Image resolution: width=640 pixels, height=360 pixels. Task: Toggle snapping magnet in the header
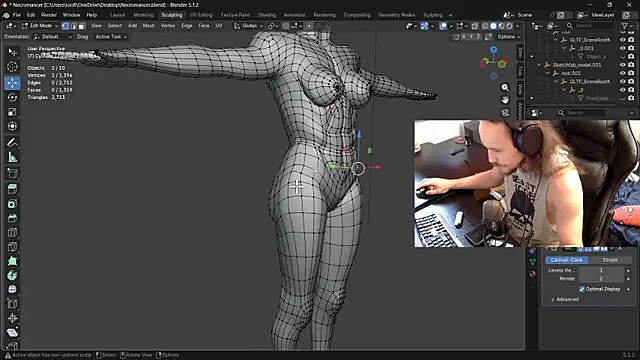(285, 26)
